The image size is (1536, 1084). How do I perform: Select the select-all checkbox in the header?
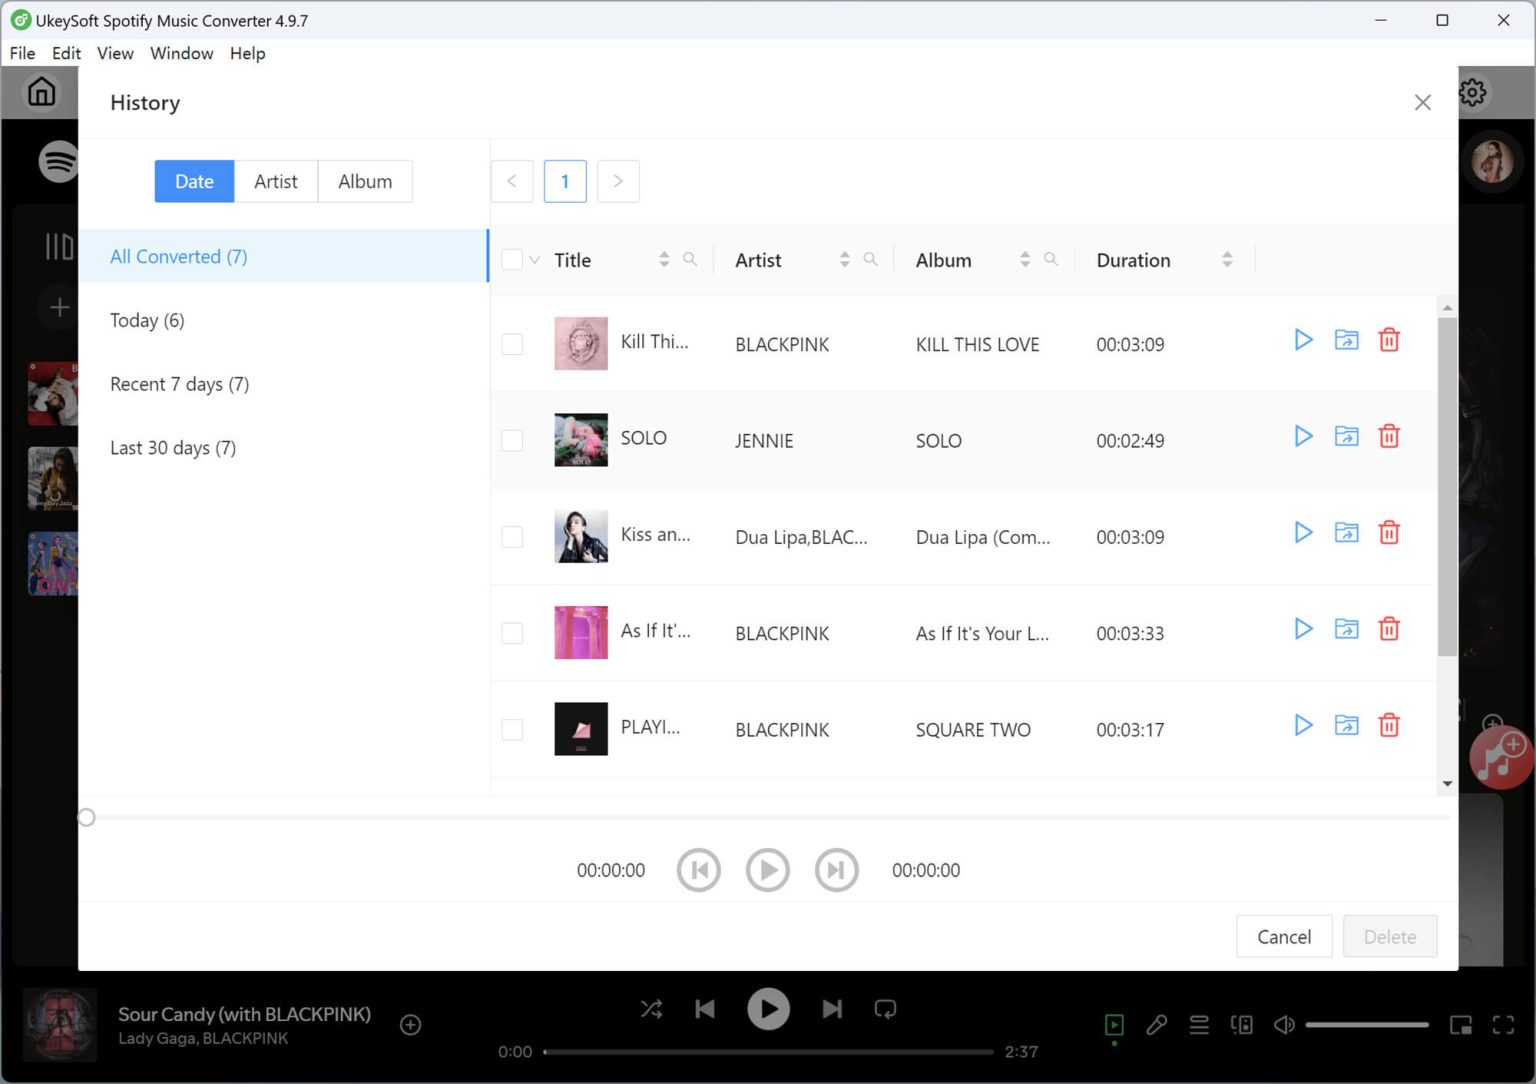(x=512, y=258)
